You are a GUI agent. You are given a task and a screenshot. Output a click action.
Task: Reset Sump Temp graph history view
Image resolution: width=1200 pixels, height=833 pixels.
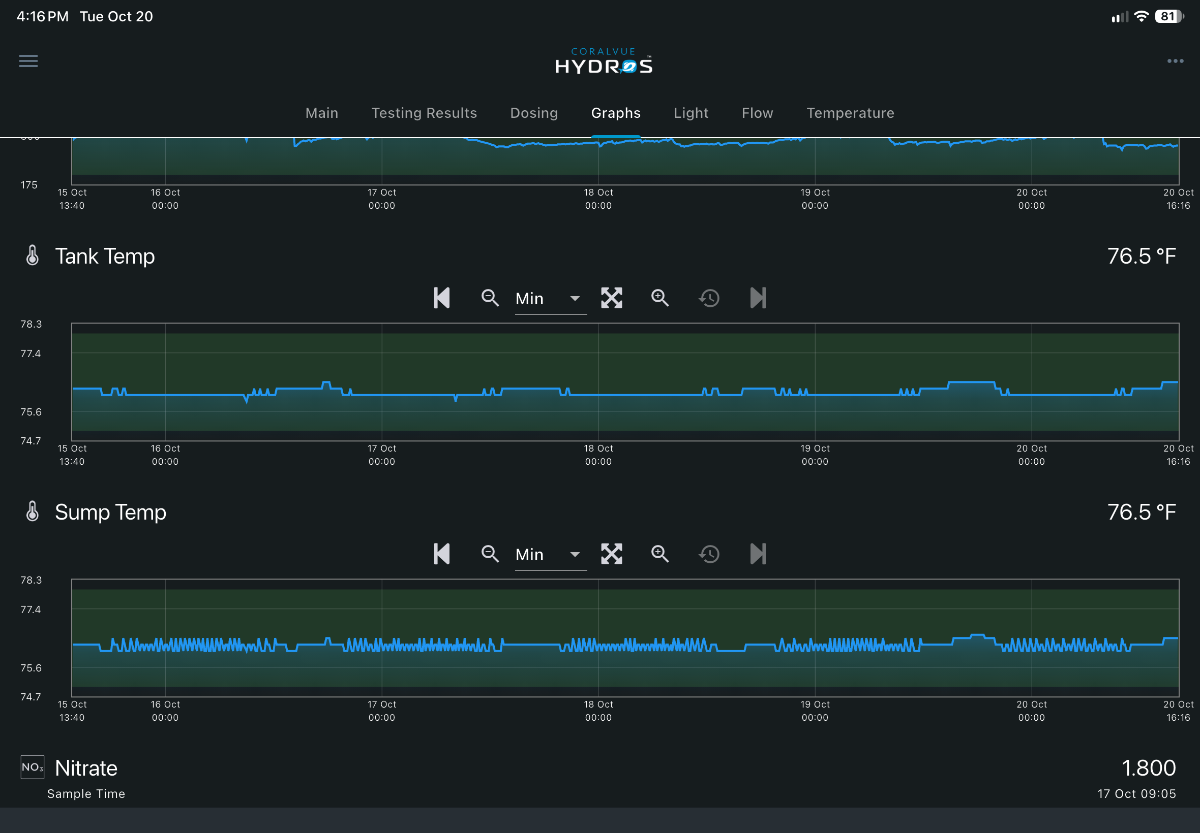click(709, 554)
